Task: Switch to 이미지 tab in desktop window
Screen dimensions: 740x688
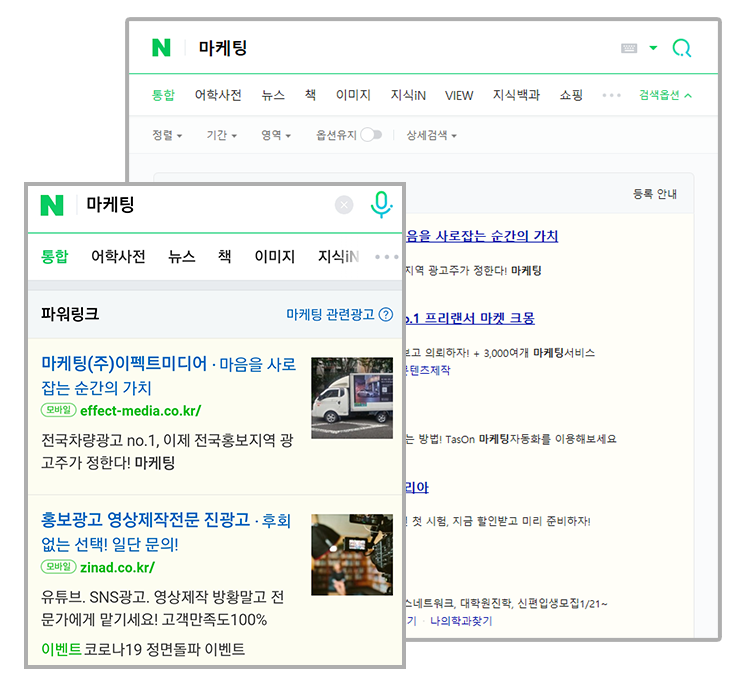Action: [353, 95]
